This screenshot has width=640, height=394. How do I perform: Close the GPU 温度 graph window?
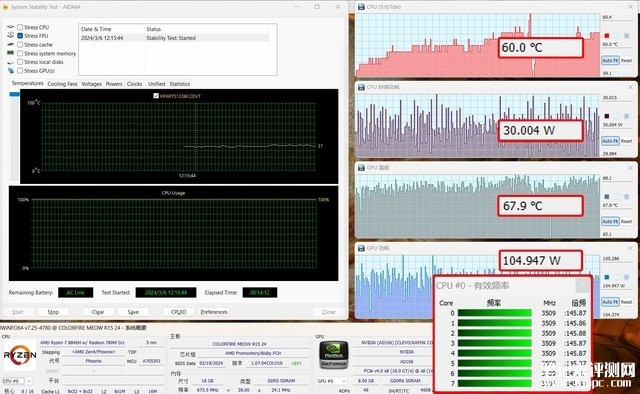click(631, 167)
